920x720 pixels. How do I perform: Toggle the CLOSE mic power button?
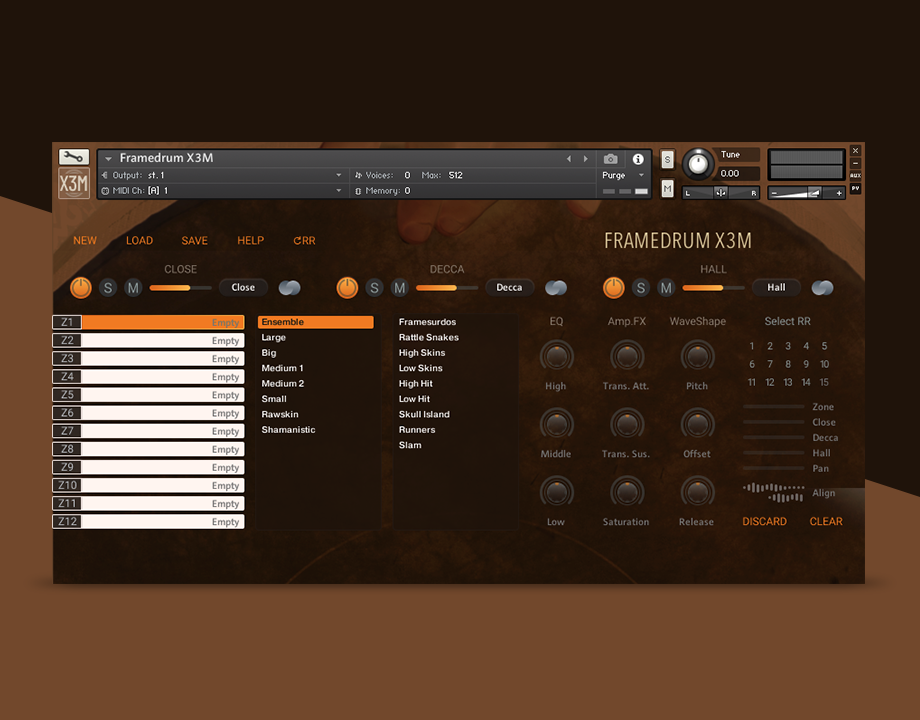pyautogui.click(x=81, y=288)
